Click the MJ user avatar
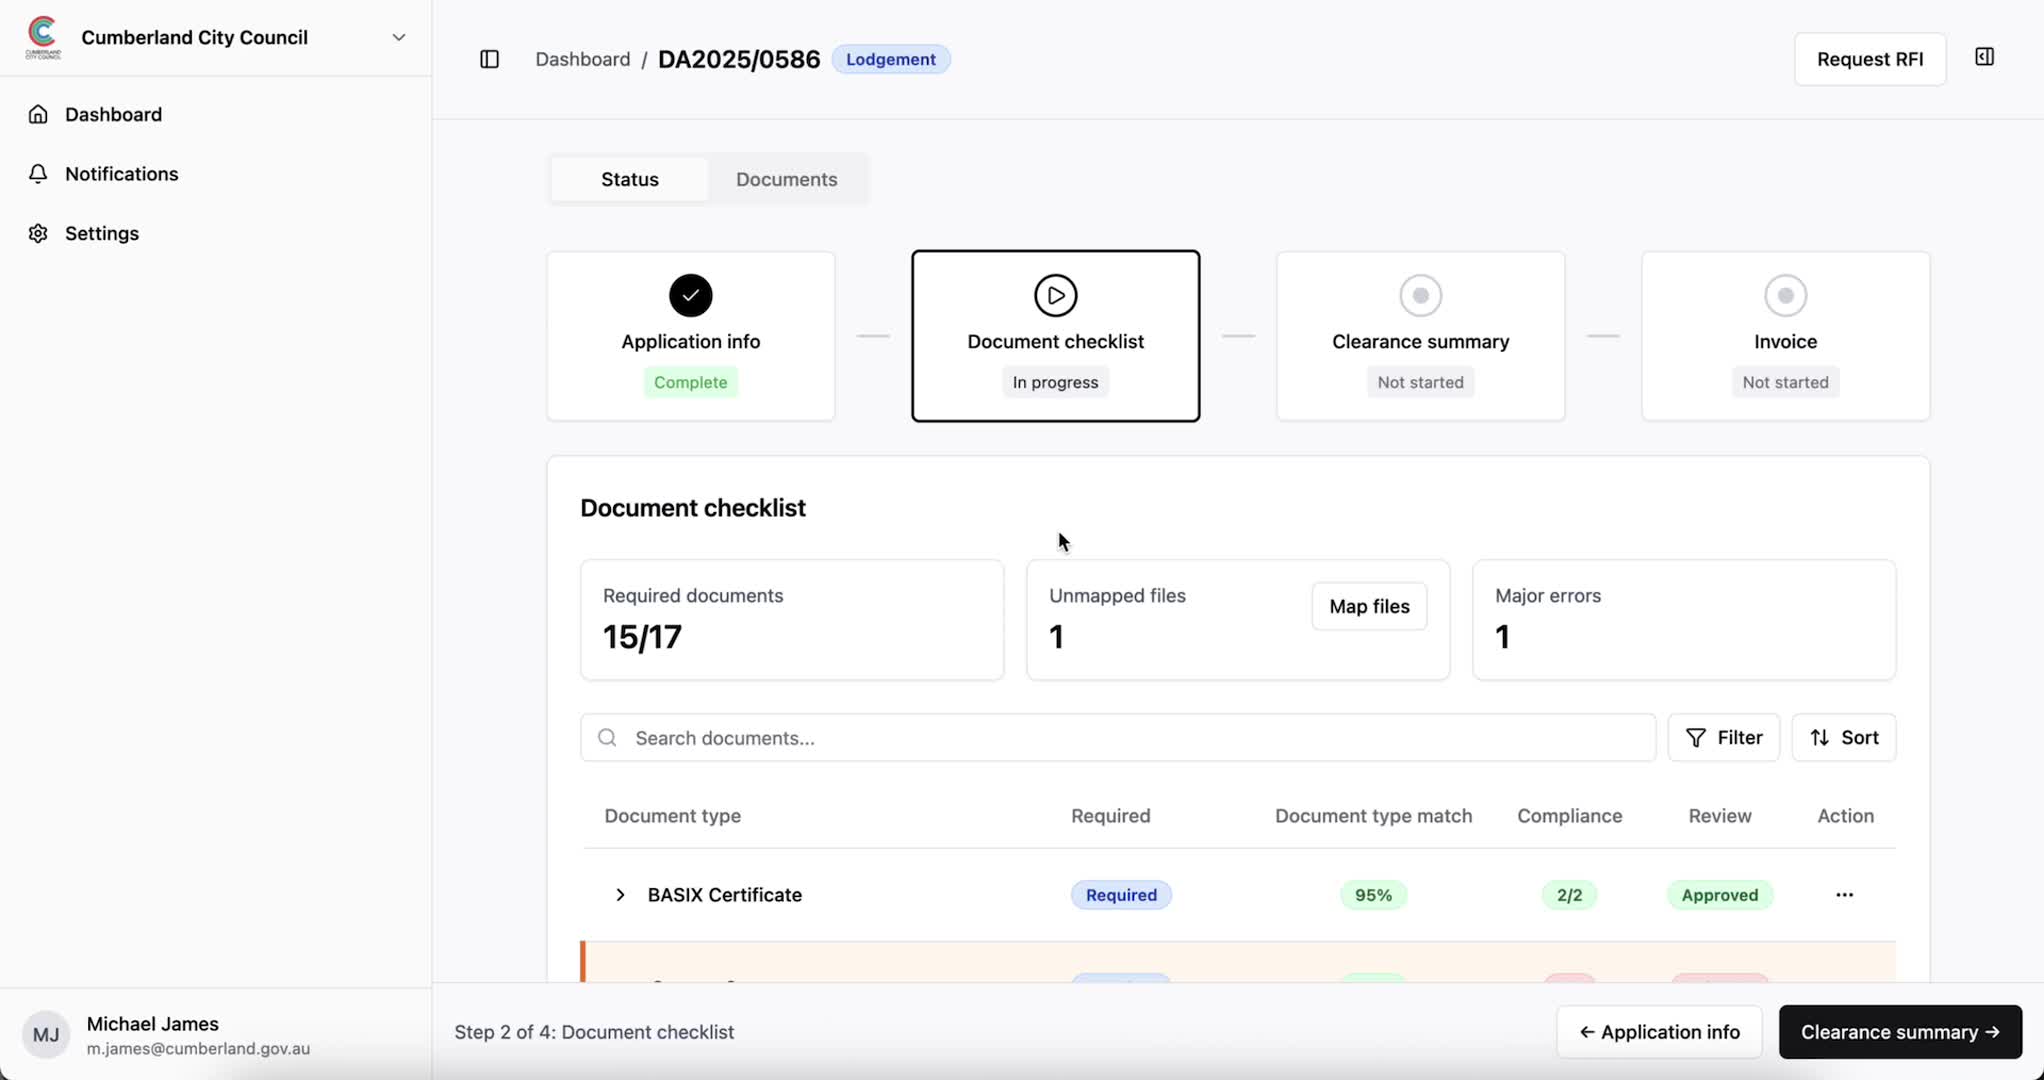 (x=46, y=1035)
